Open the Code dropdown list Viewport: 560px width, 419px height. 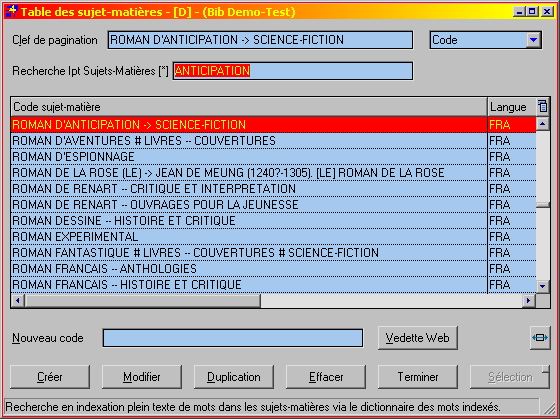pyautogui.click(x=534, y=40)
